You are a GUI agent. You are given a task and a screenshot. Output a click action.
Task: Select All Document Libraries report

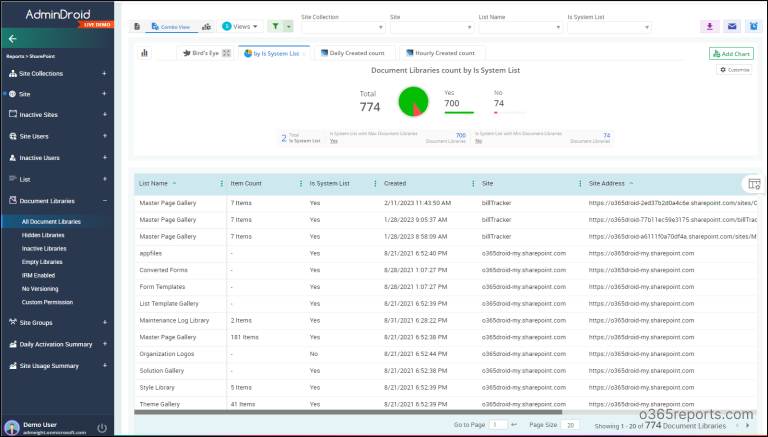(51, 221)
